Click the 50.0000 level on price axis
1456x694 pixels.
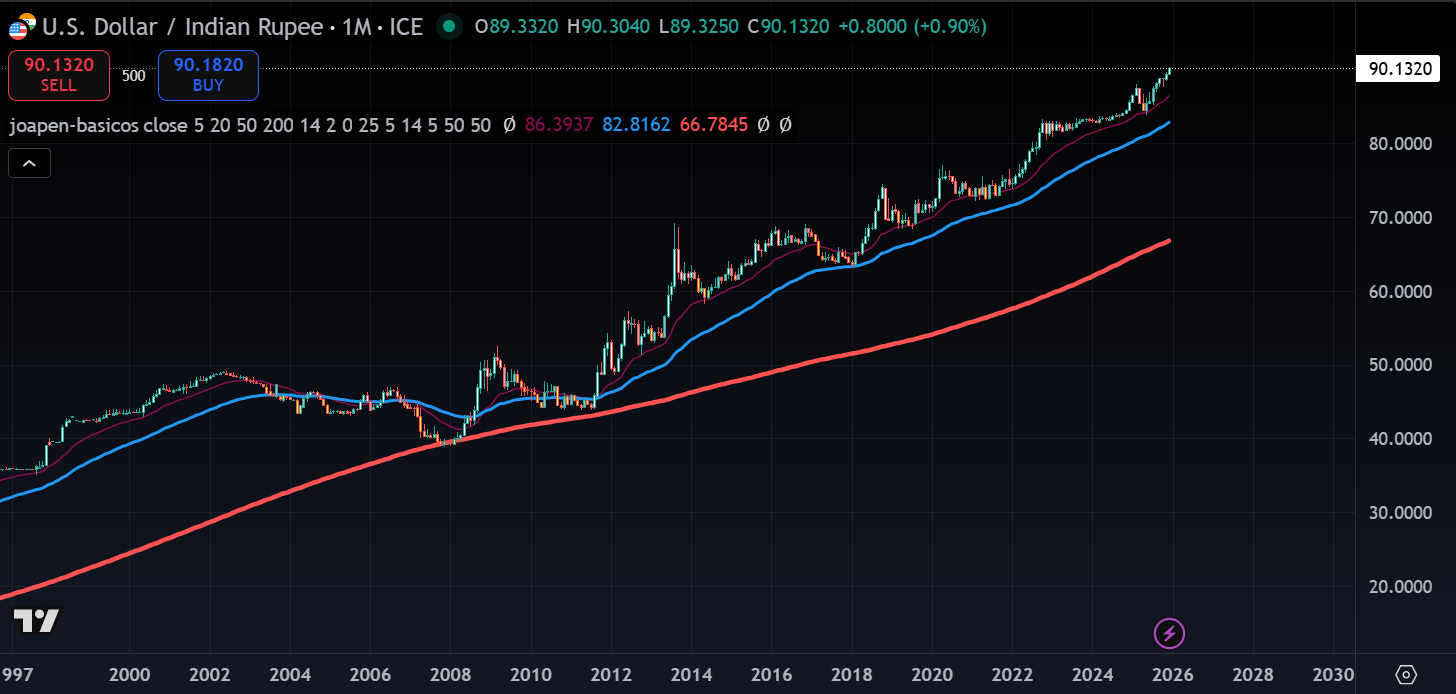[1398, 365]
